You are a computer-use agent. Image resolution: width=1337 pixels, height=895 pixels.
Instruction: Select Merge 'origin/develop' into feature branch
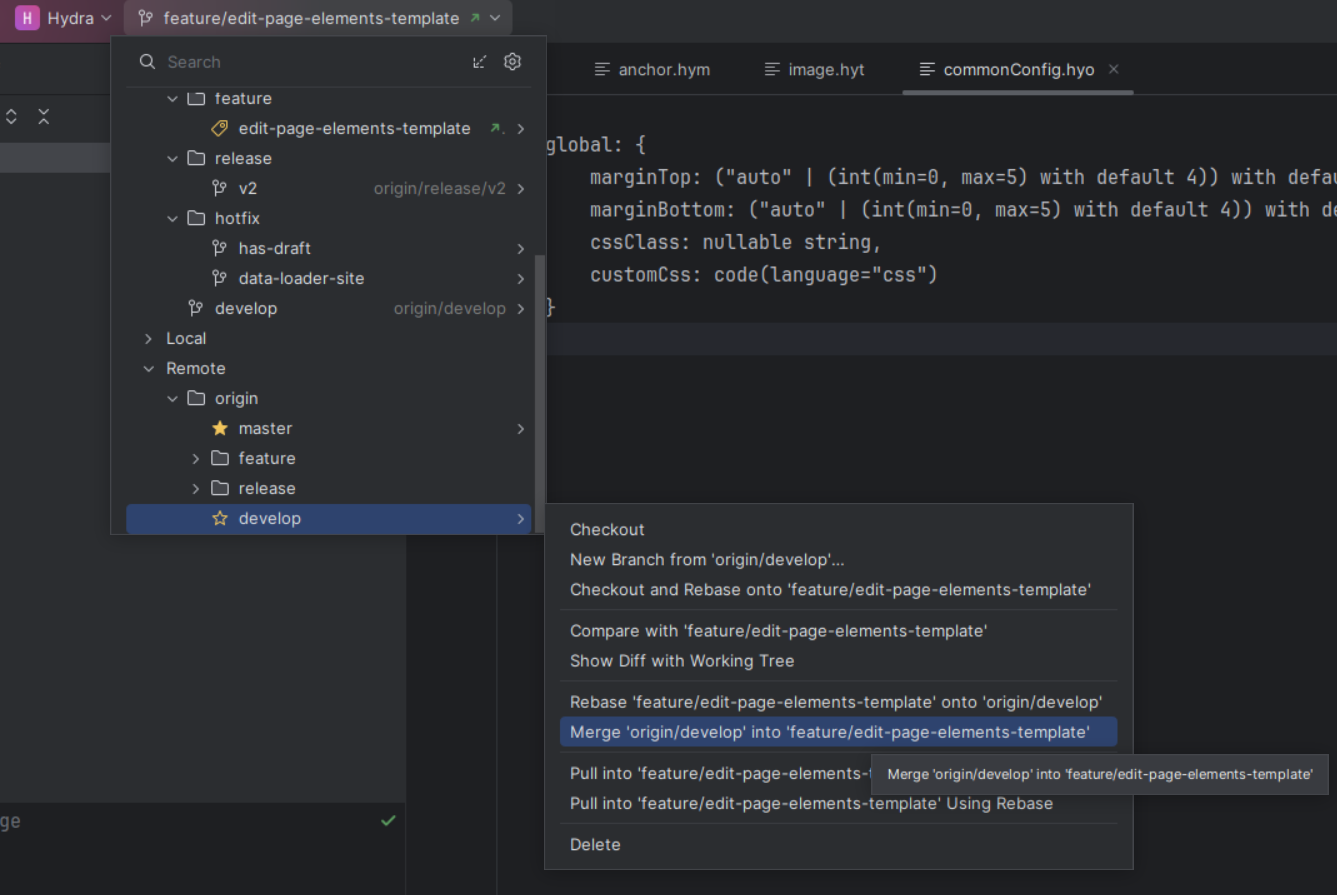pos(829,732)
